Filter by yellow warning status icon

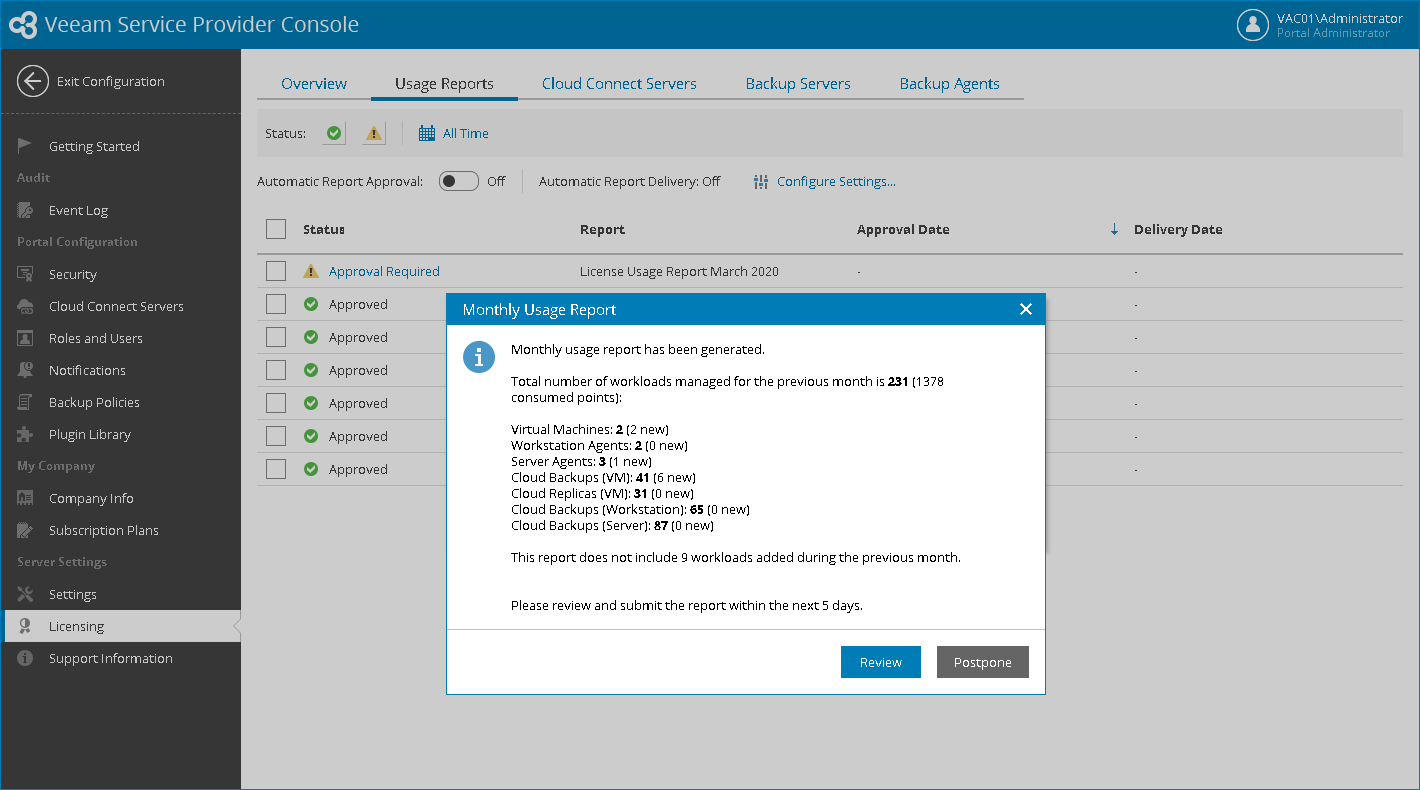tap(374, 133)
